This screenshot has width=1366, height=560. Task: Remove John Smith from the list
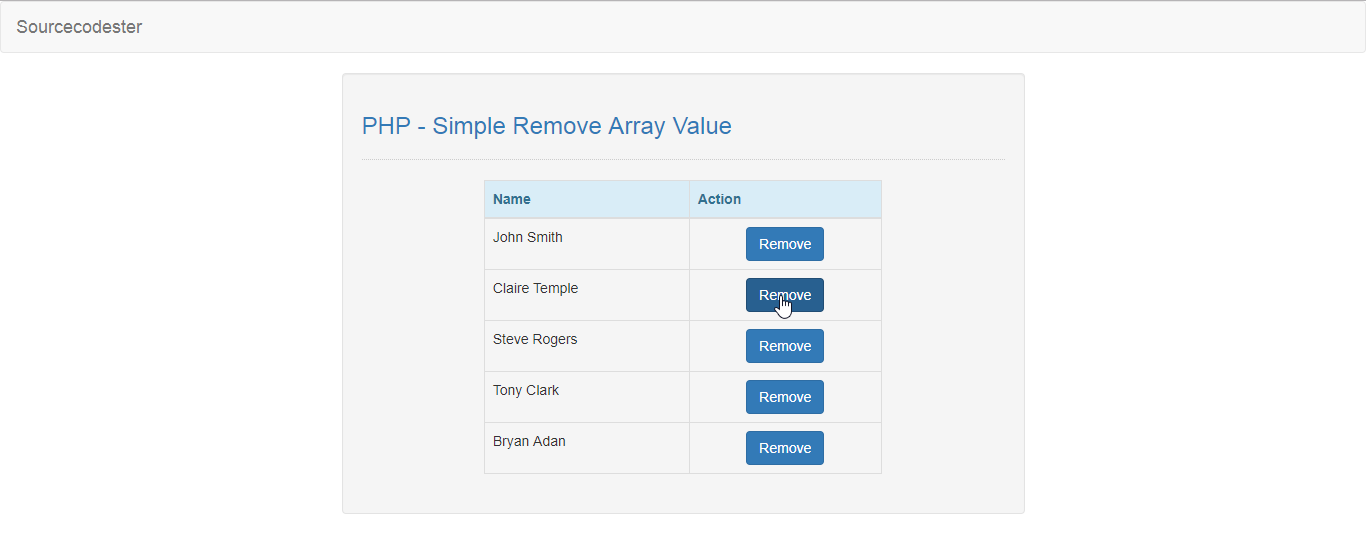coord(785,244)
